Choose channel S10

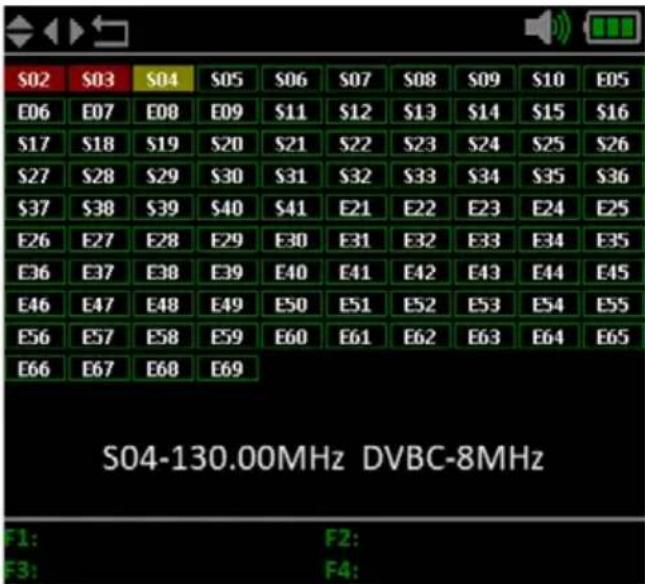549,79
